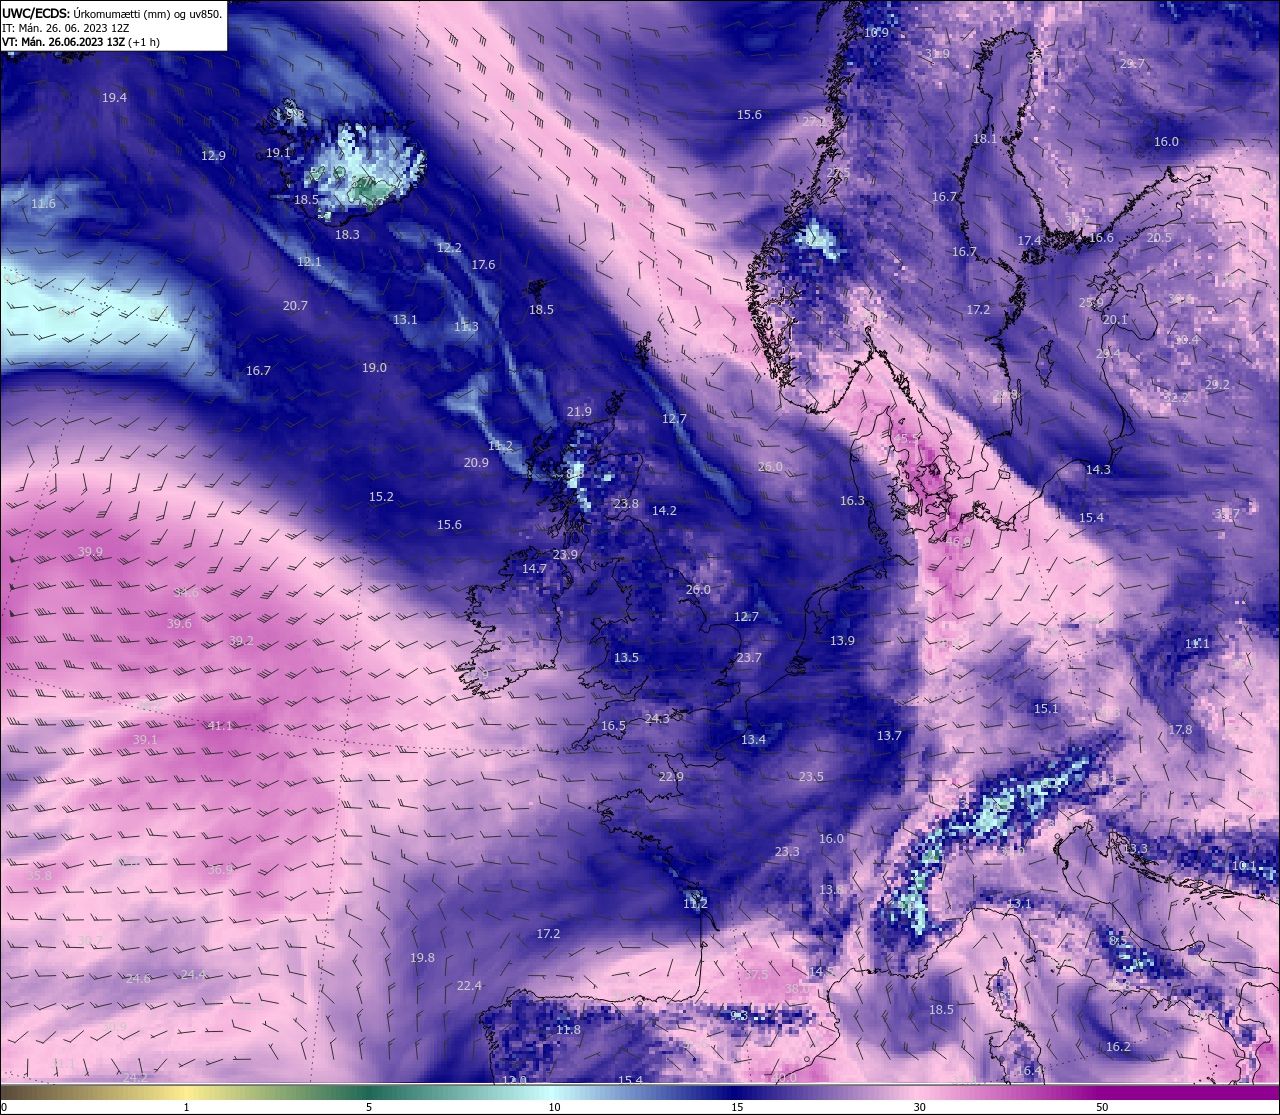The height and width of the screenshot is (1115, 1280).
Task: Click the 13.7 map value
Action: pyautogui.click(x=889, y=736)
